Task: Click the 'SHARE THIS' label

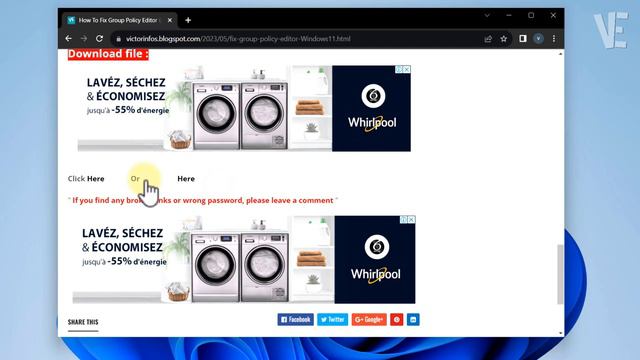Action: click(83, 322)
